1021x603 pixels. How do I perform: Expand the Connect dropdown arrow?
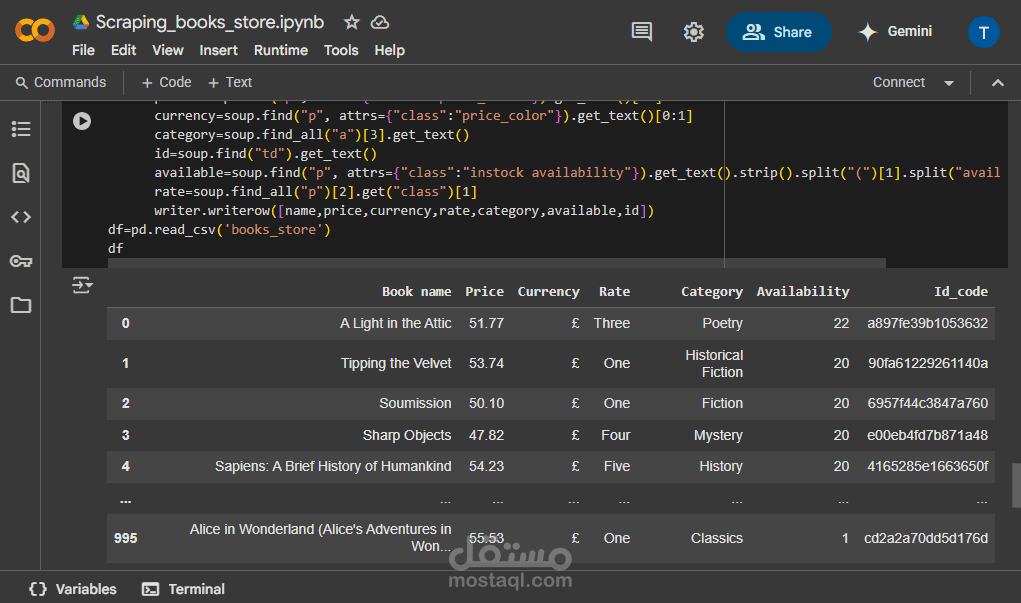tap(949, 83)
